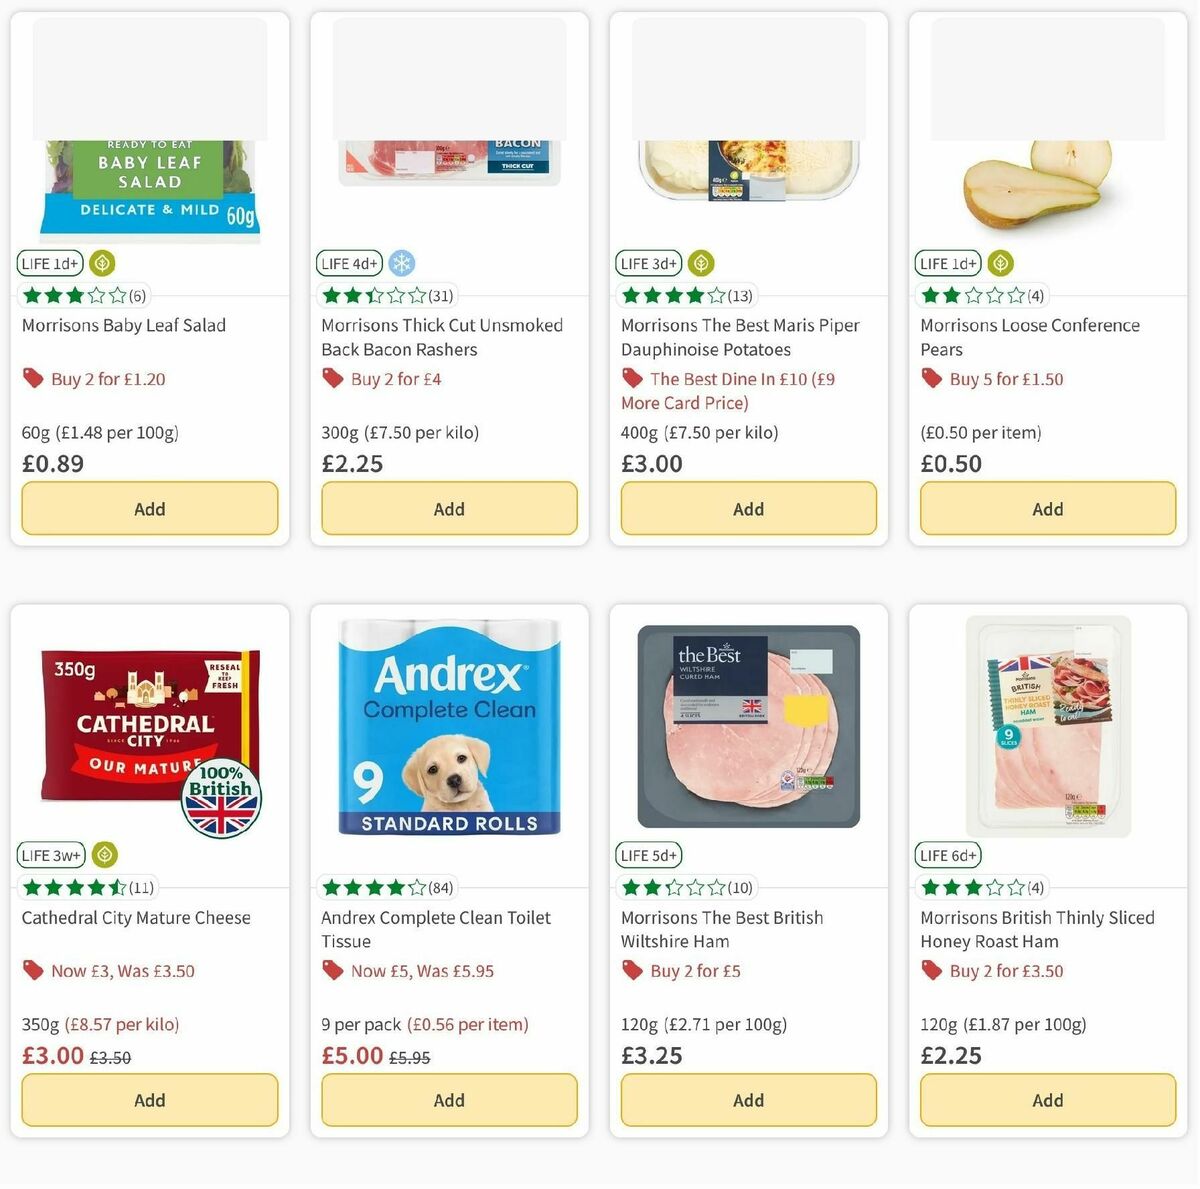Click the organic icon on Loose Conference Pears
This screenshot has width=1200, height=1189.
coord(1001,263)
